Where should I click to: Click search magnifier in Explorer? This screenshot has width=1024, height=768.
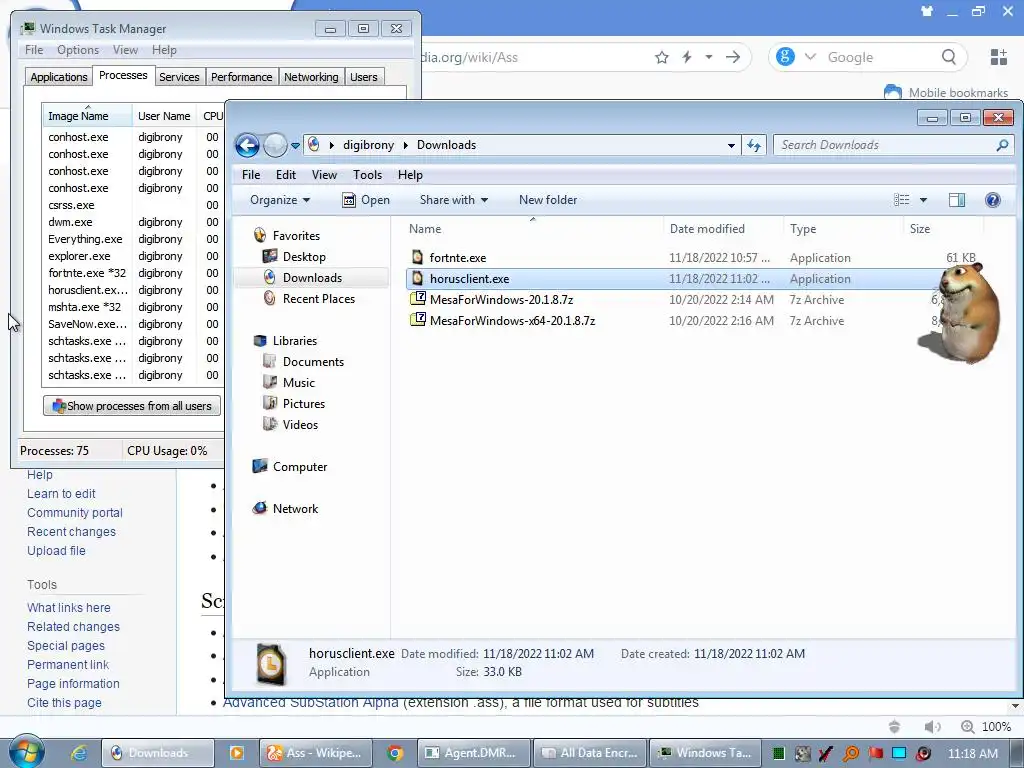click(1002, 145)
